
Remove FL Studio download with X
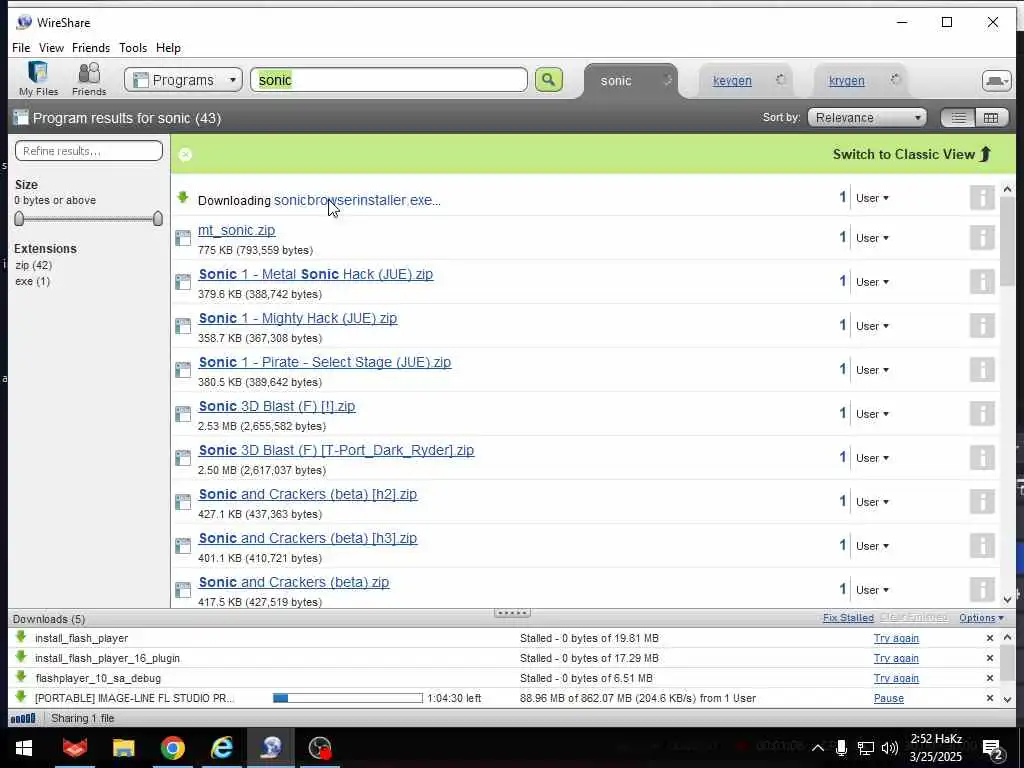(989, 698)
